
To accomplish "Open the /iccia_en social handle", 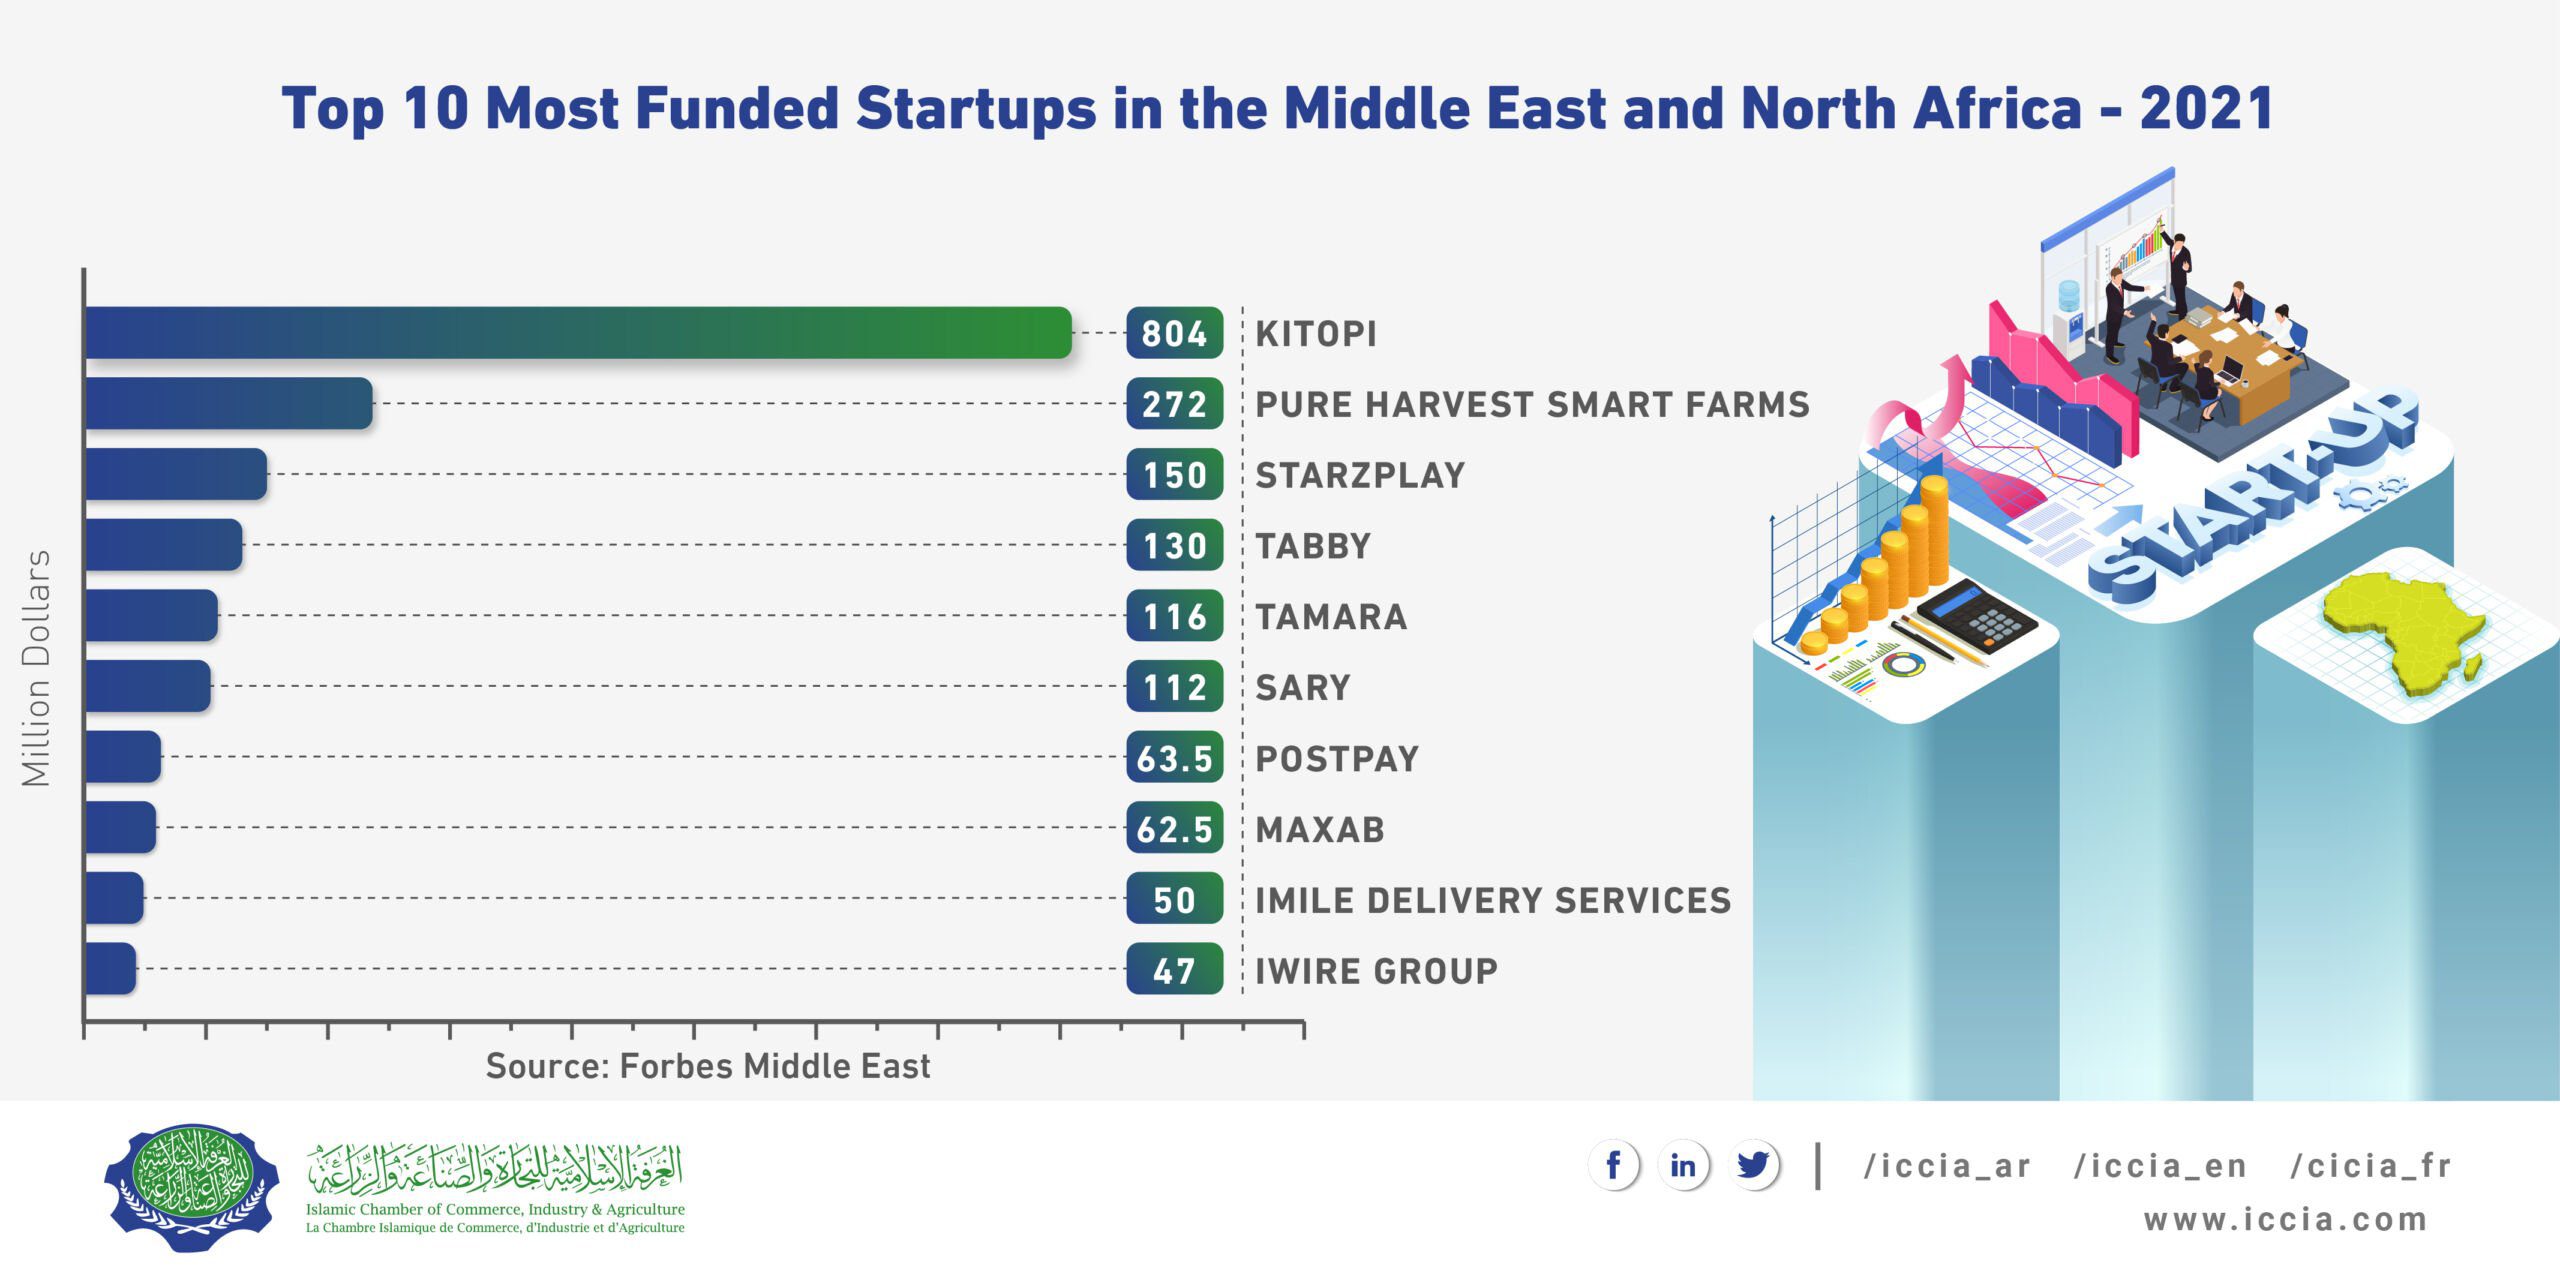I will tap(2160, 1166).
